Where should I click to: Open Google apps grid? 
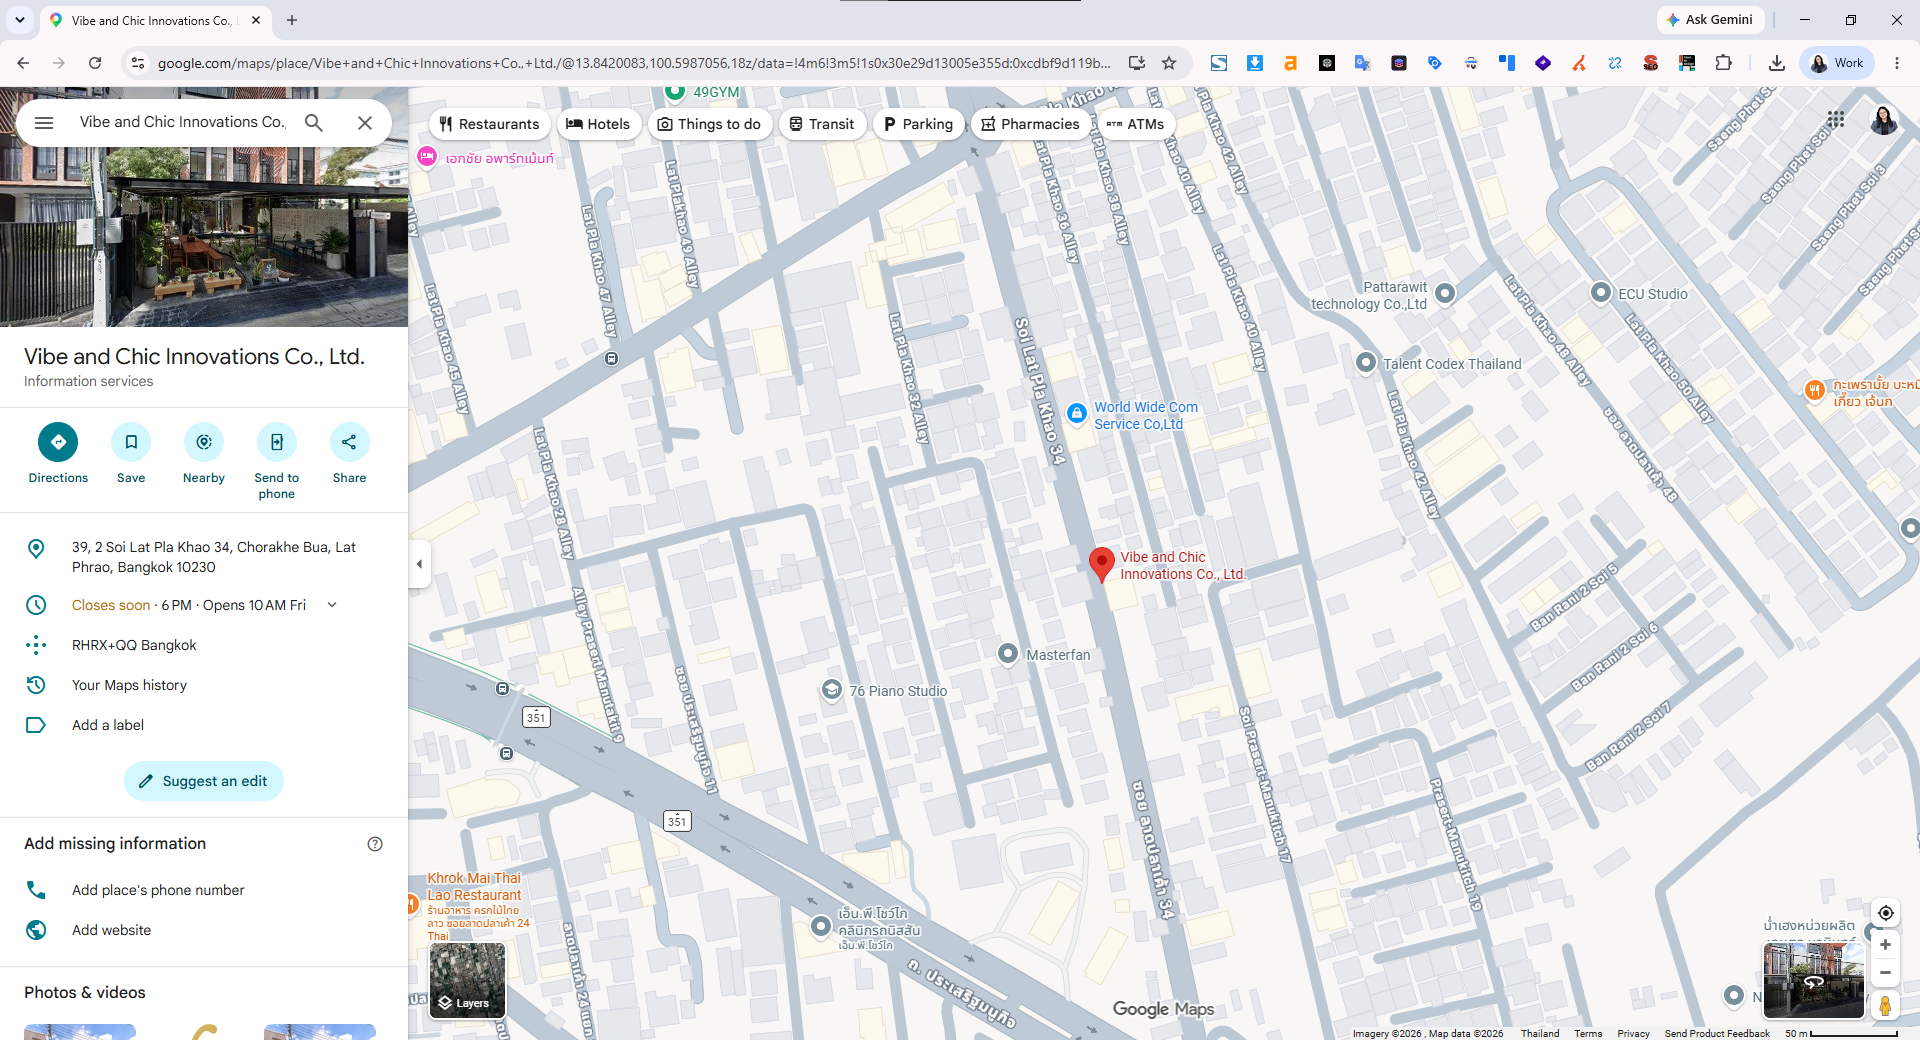tap(1835, 119)
